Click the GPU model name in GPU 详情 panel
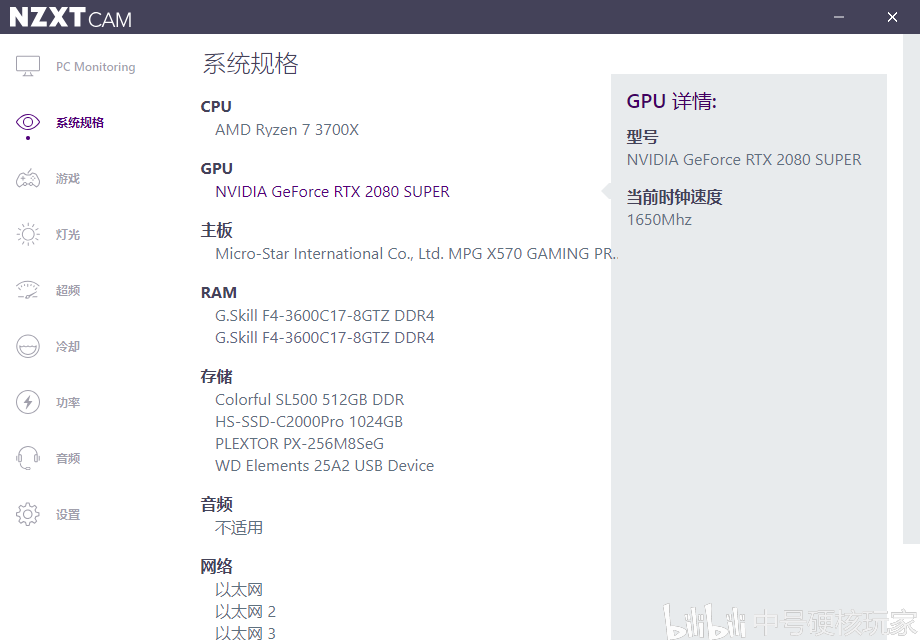 click(x=744, y=160)
